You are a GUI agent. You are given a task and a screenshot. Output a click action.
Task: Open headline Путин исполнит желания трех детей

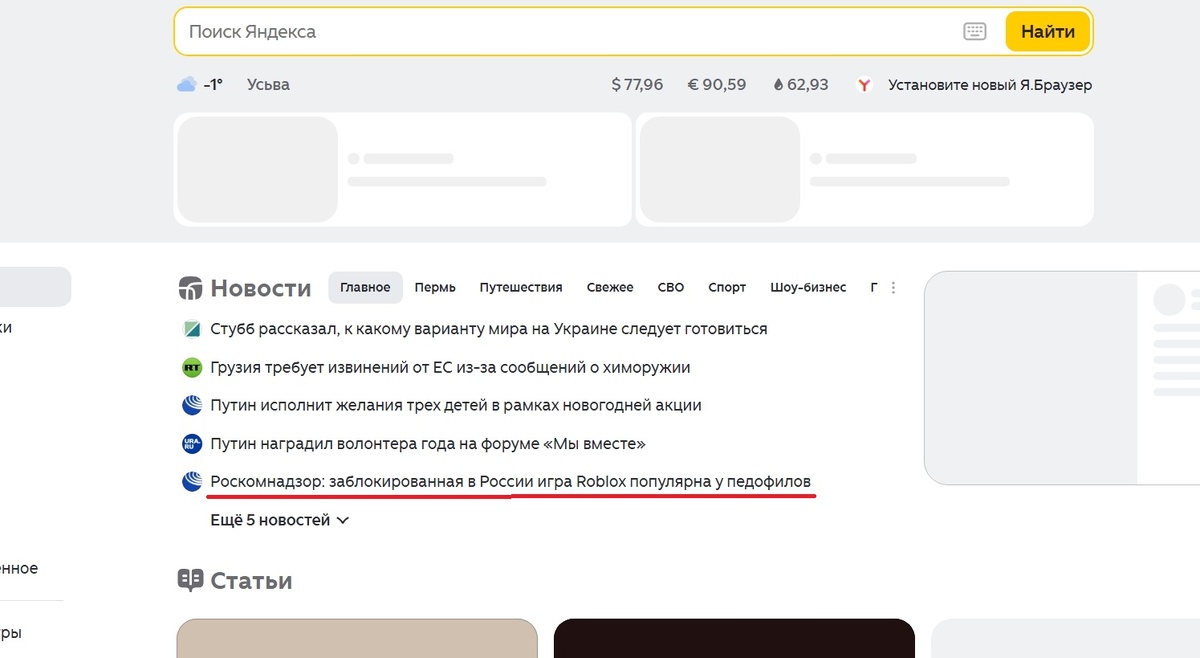(456, 405)
